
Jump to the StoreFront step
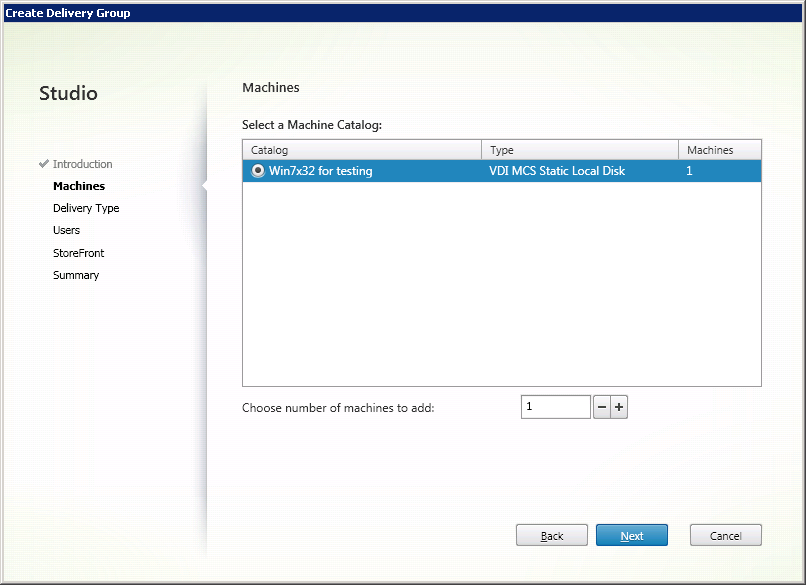78,253
